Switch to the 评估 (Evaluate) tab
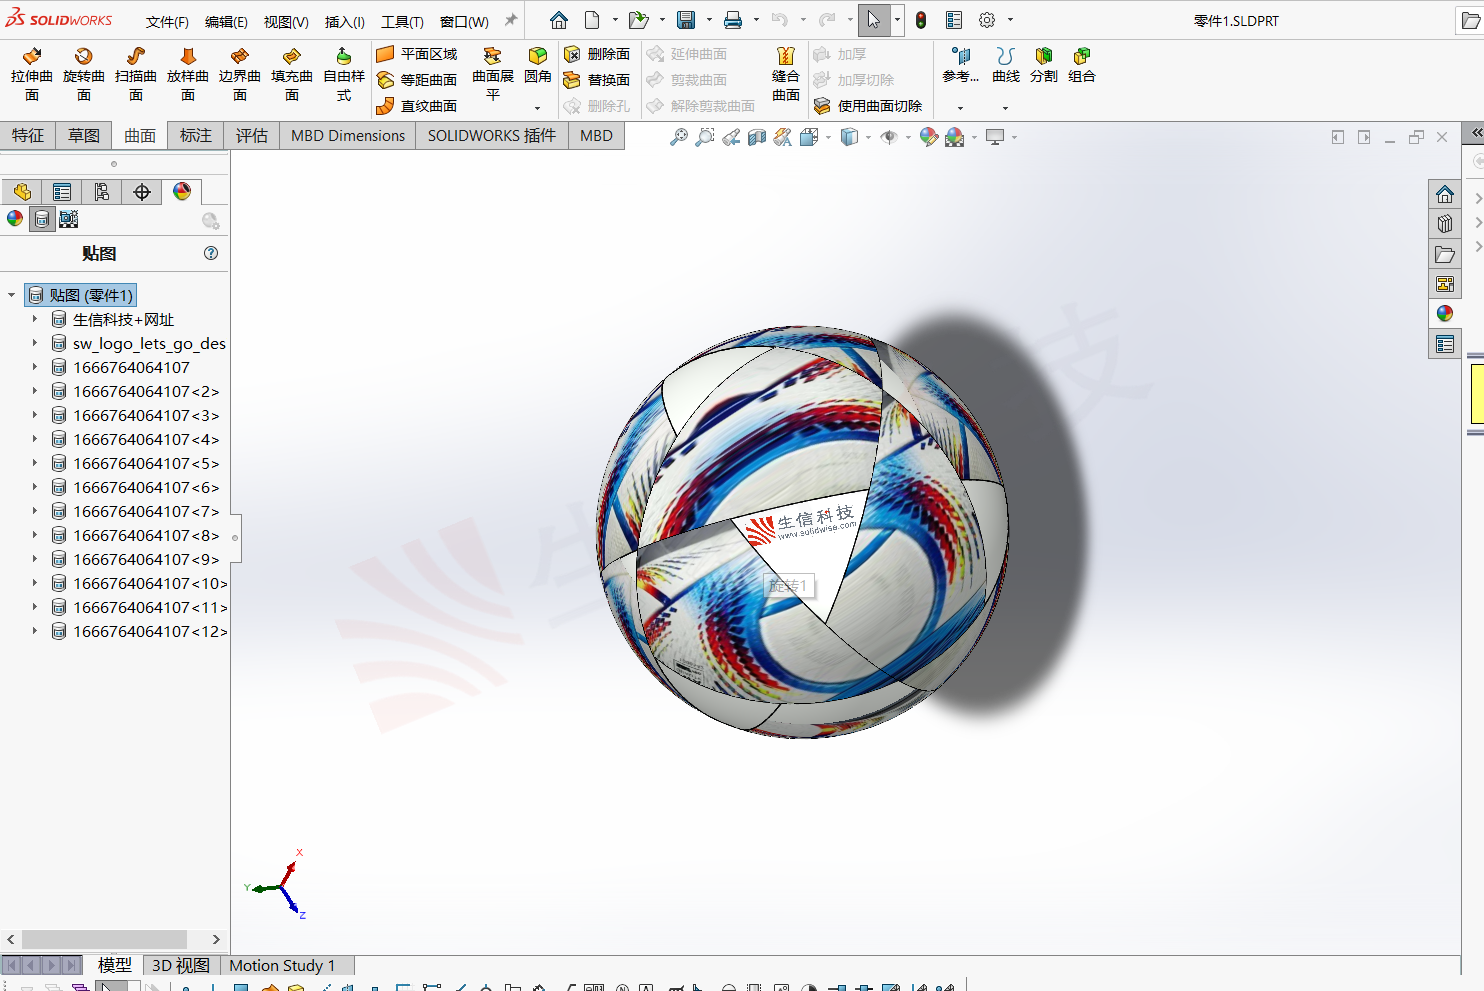The image size is (1484, 991). (x=252, y=135)
